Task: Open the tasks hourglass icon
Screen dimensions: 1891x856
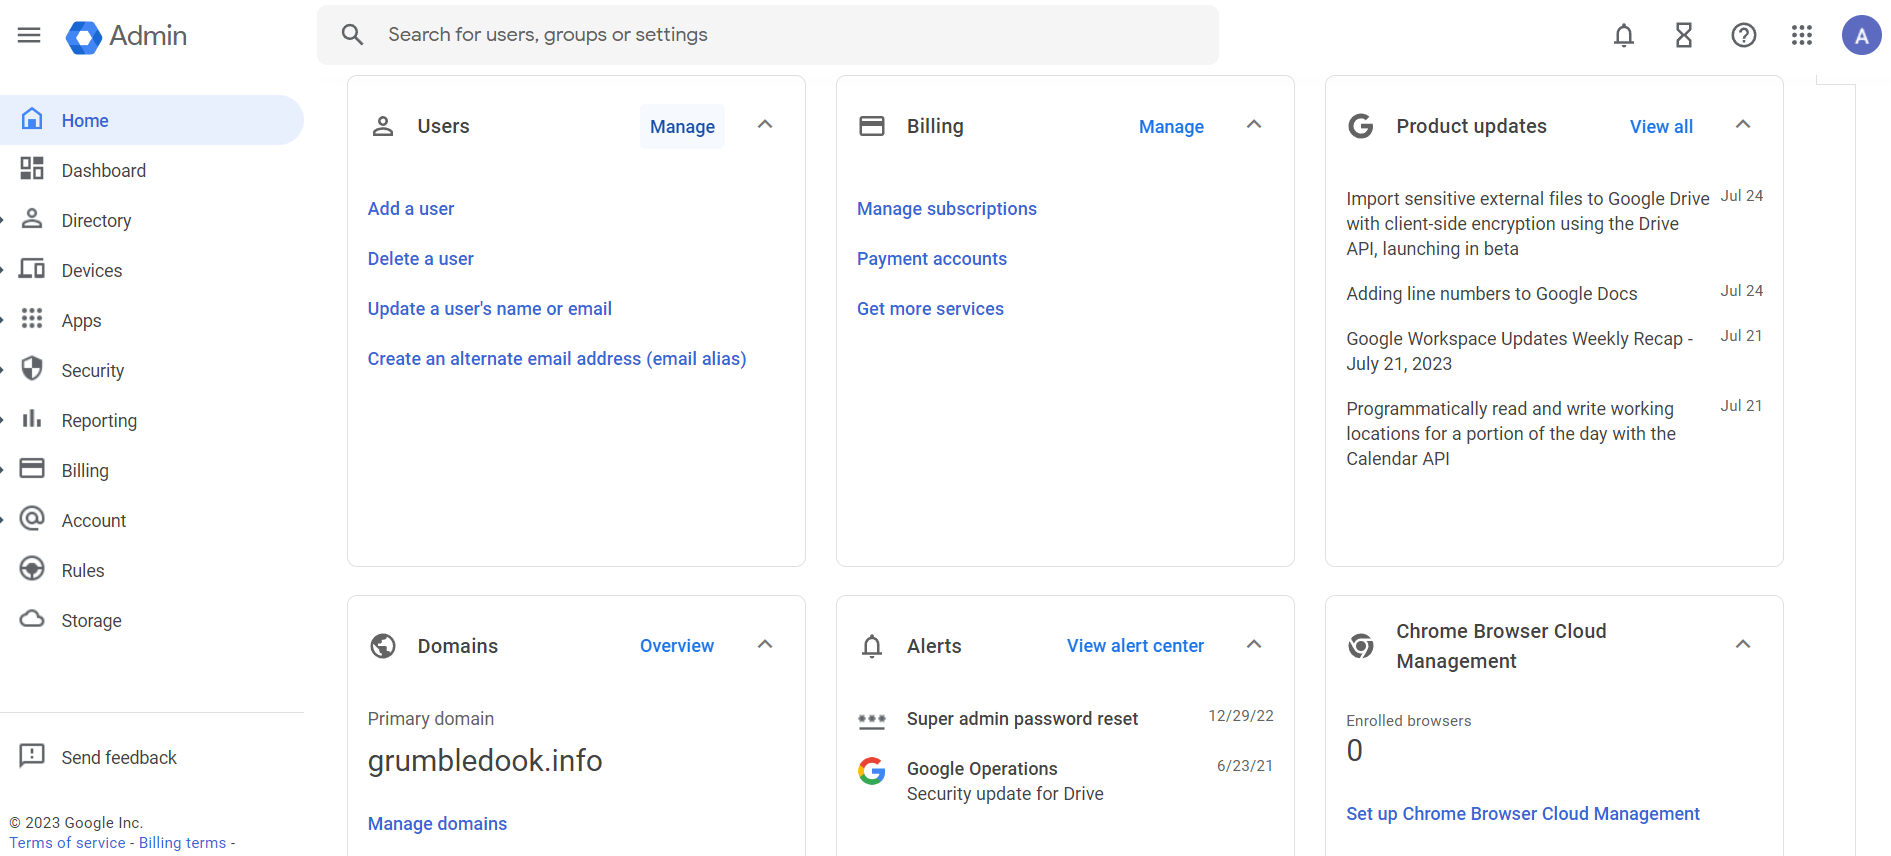Action: pos(1684,36)
